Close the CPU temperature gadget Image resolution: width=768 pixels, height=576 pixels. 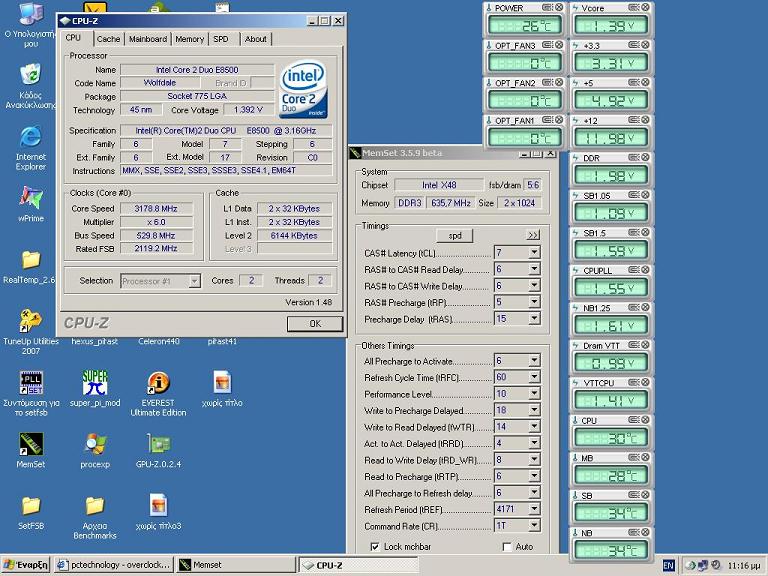(646, 420)
